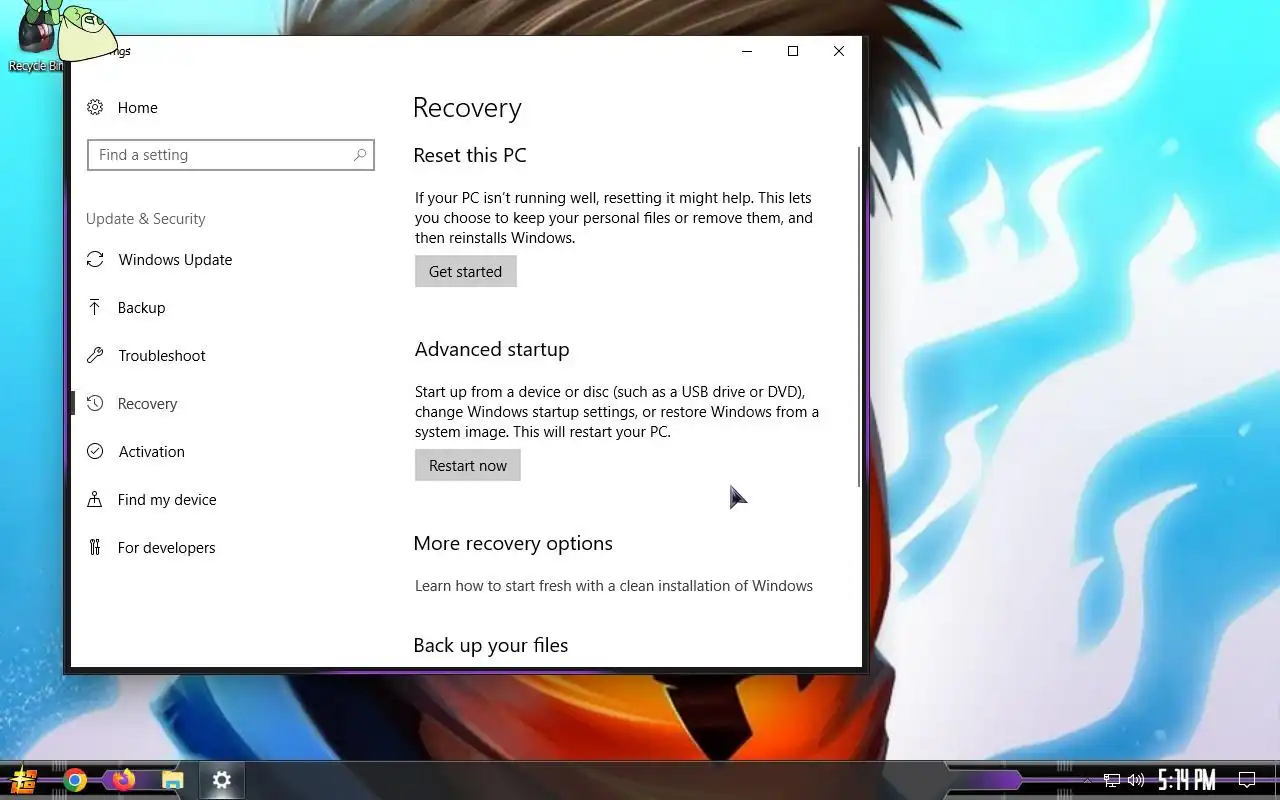
Task: Minimize the Settings window
Action: click(x=747, y=51)
